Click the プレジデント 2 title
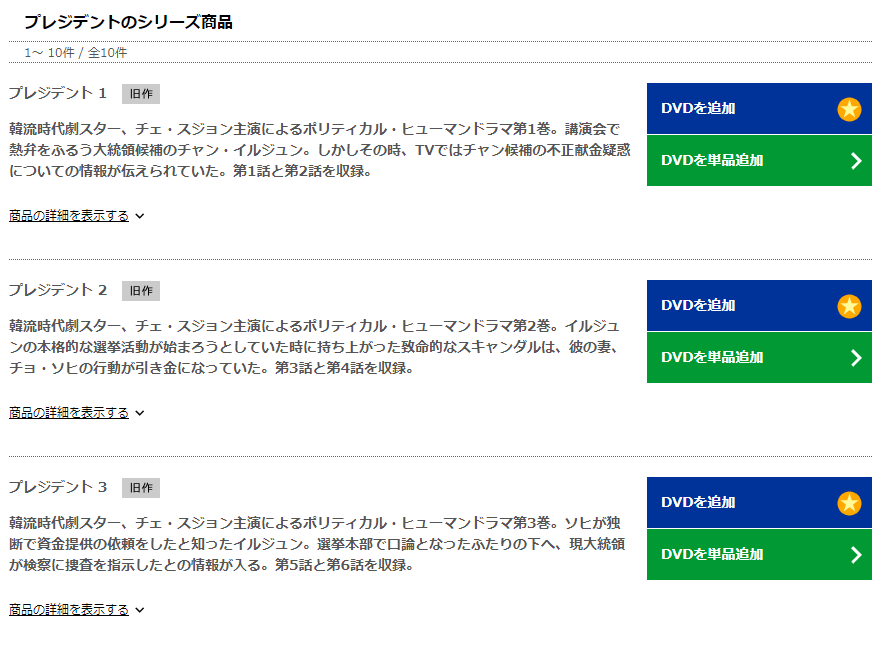This screenshot has height=645, width=887. pyautogui.click(x=58, y=290)
